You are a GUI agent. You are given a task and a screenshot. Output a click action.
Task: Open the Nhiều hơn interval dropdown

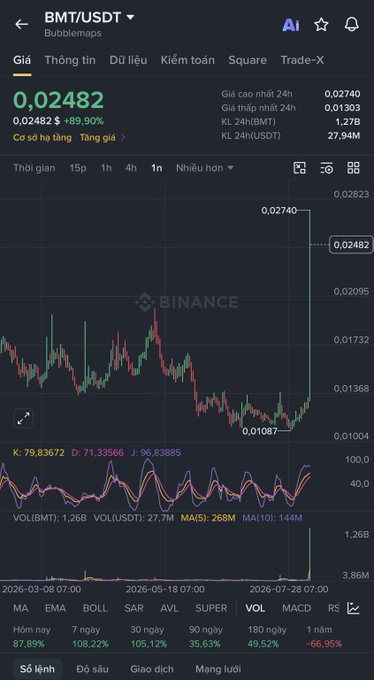click(205, 168)
